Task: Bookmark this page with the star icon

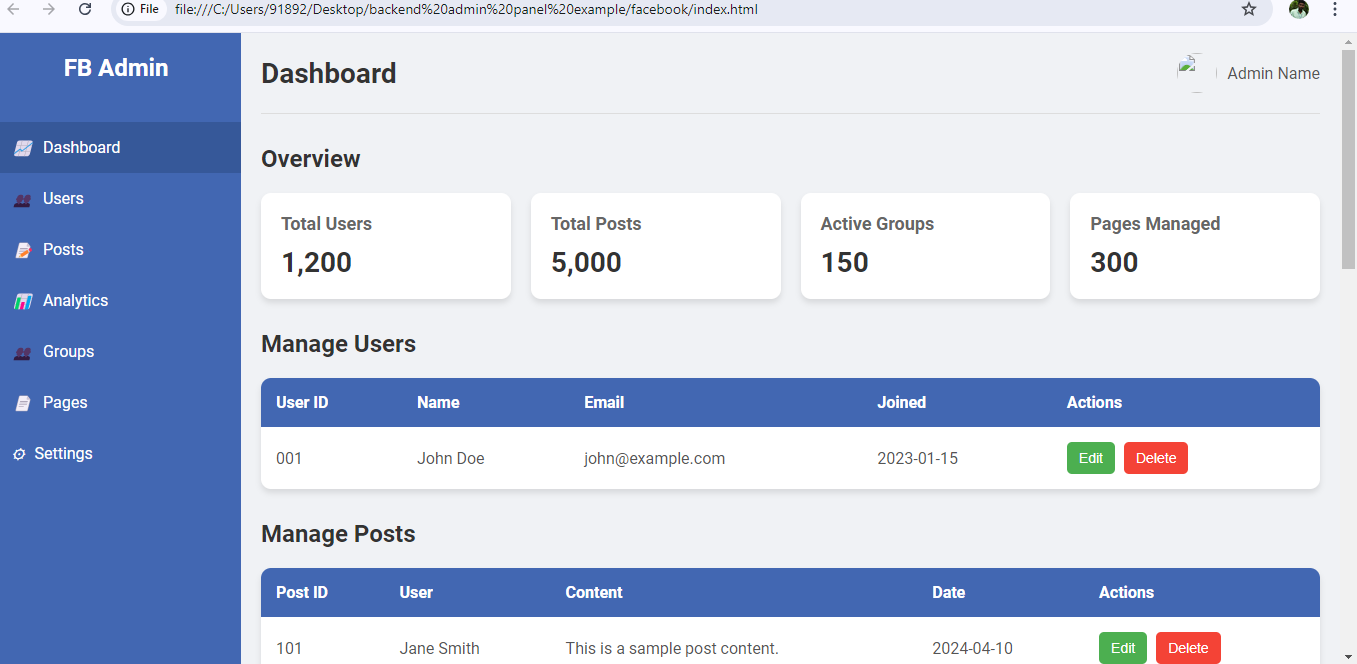Action: [1249, 9]
